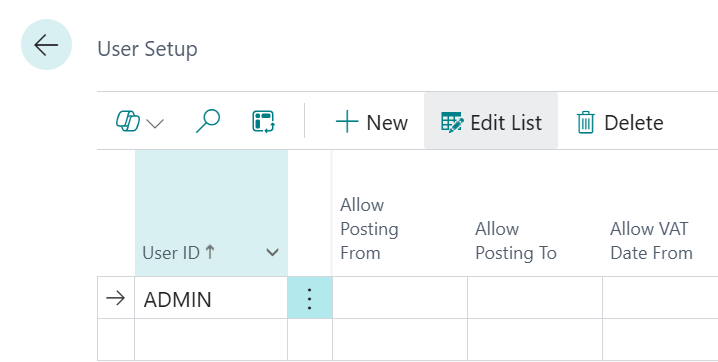
Task: Delete the selected user setup
Action: click(x=620, y=122)
